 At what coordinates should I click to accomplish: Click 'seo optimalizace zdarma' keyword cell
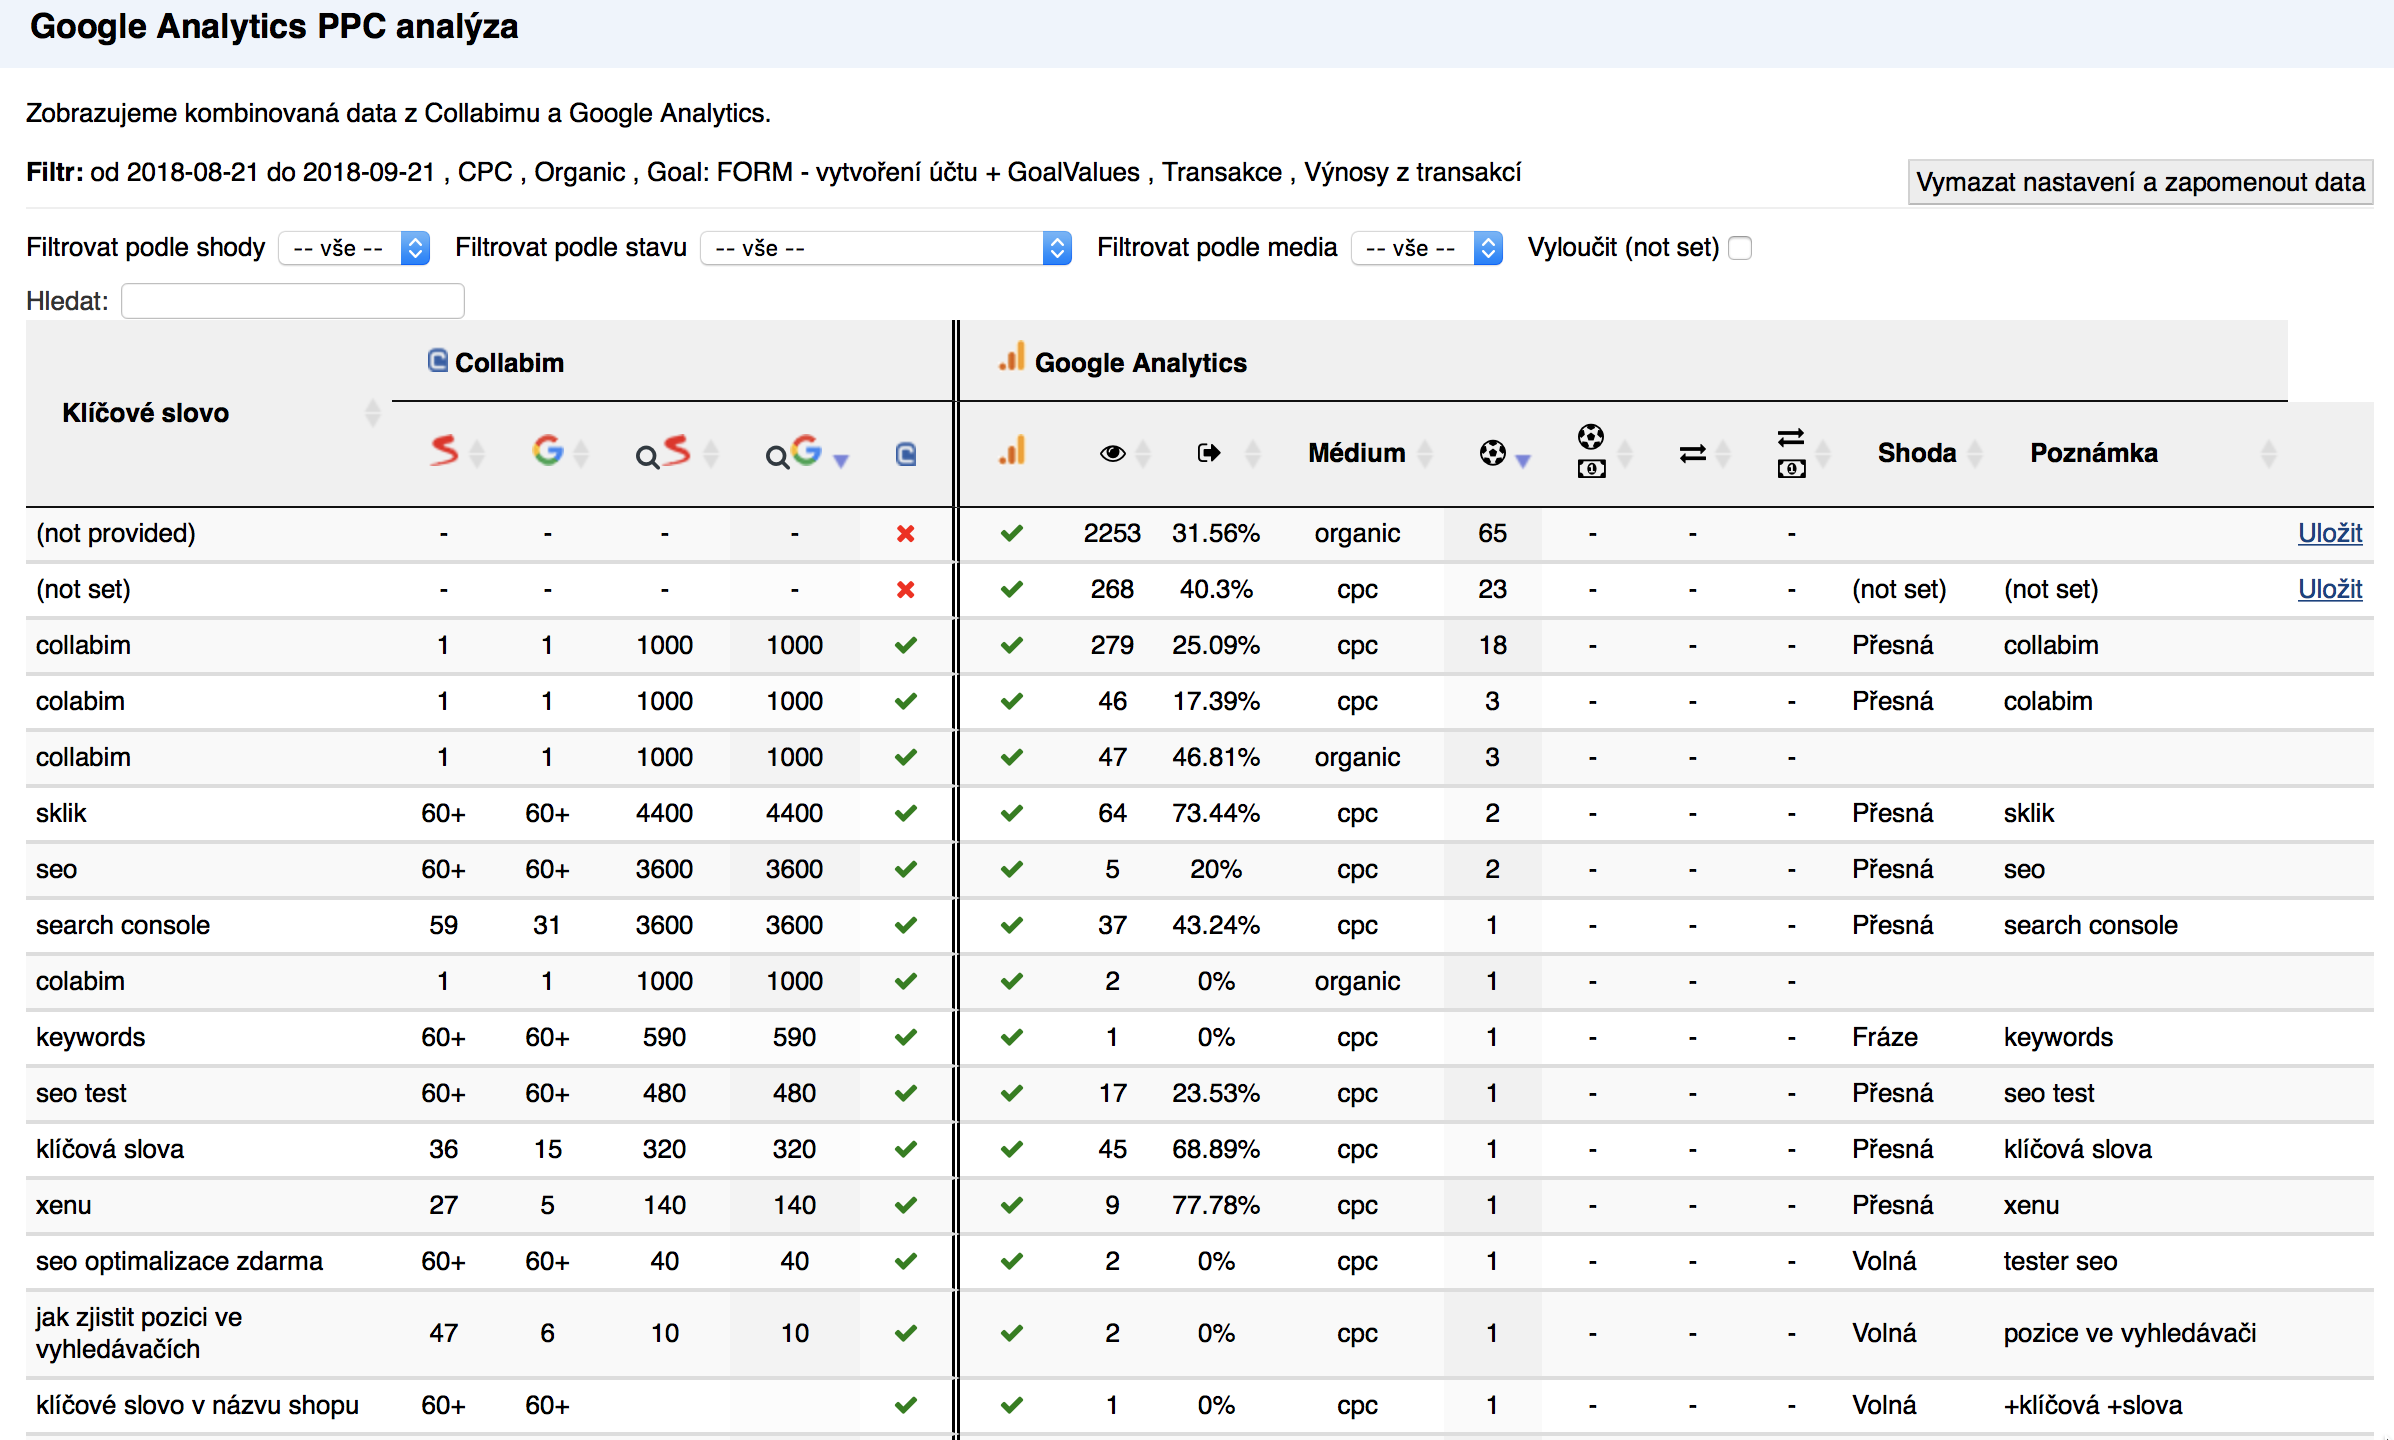[x=179, y=1262]
